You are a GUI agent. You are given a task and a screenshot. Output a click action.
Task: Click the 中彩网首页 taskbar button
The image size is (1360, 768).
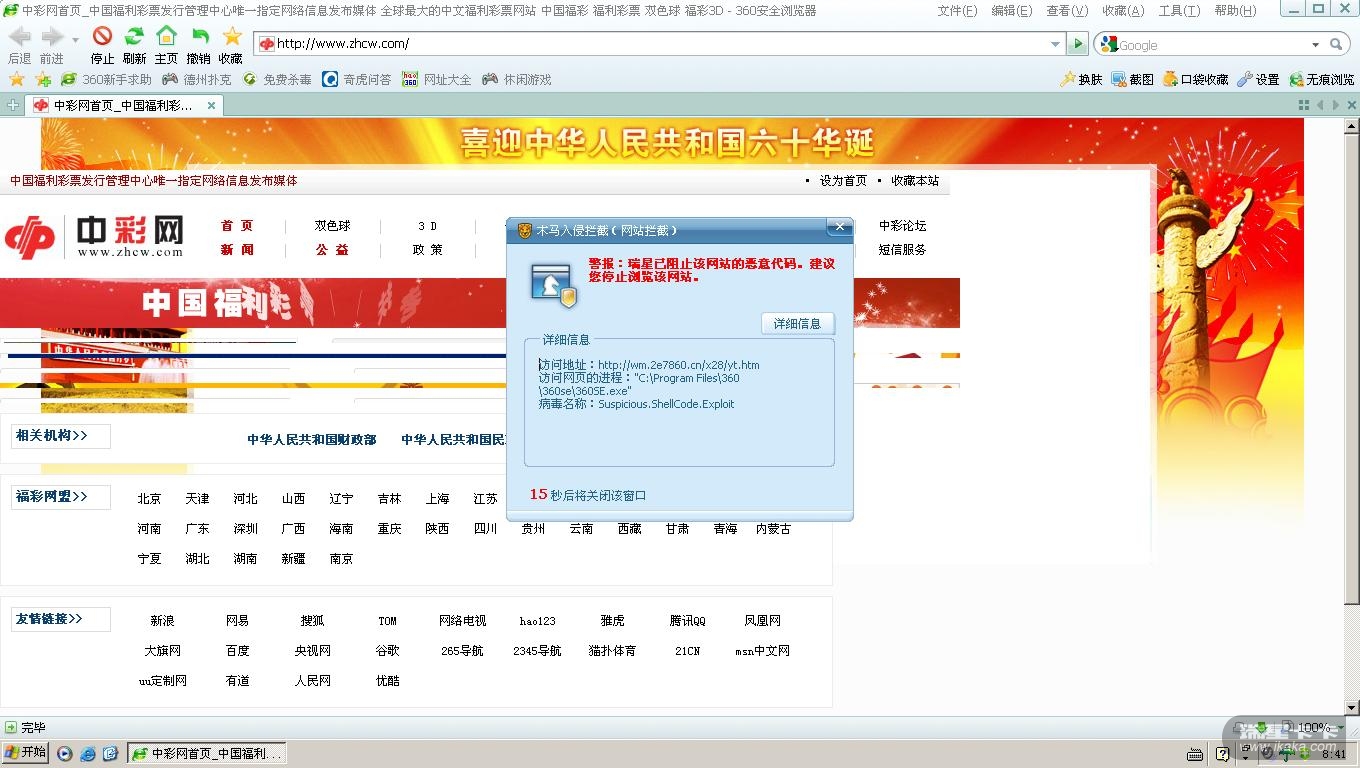[207, 753]
